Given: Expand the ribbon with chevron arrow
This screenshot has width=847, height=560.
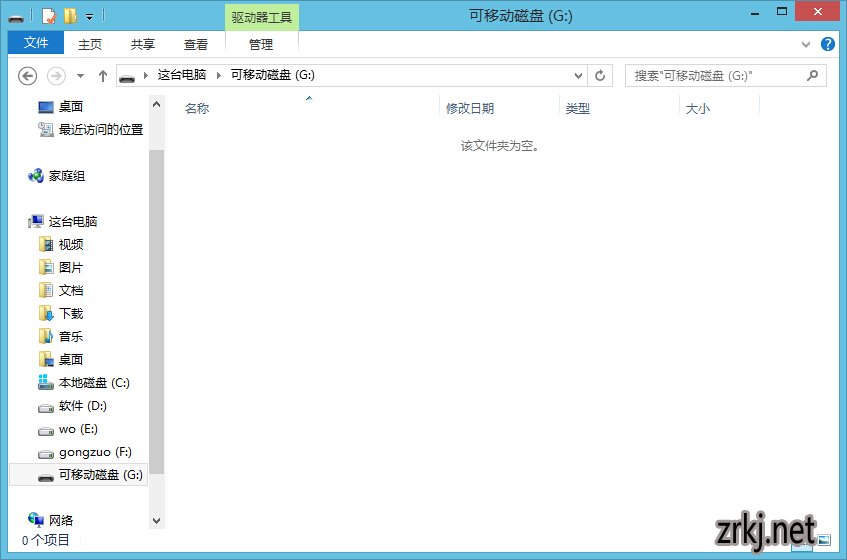Looking at the screenshot, I should point(806,44).
